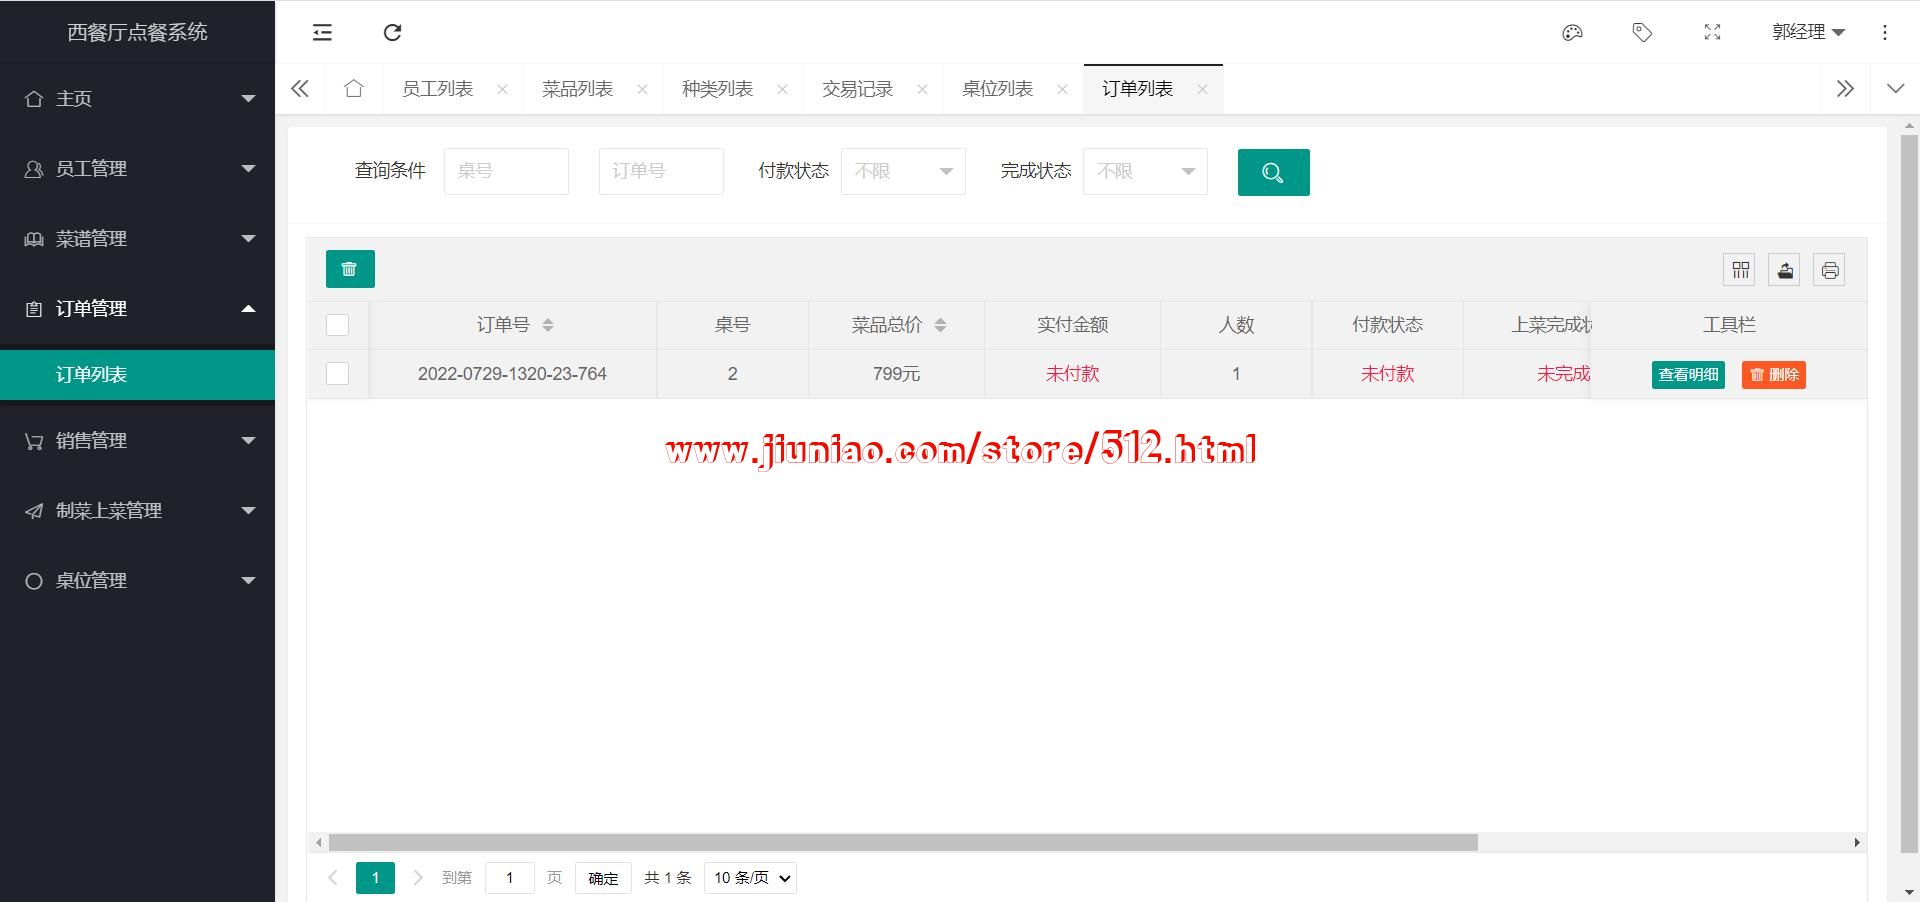
Task: Switch to the 交易记录 tab
Action: (857, 89)
